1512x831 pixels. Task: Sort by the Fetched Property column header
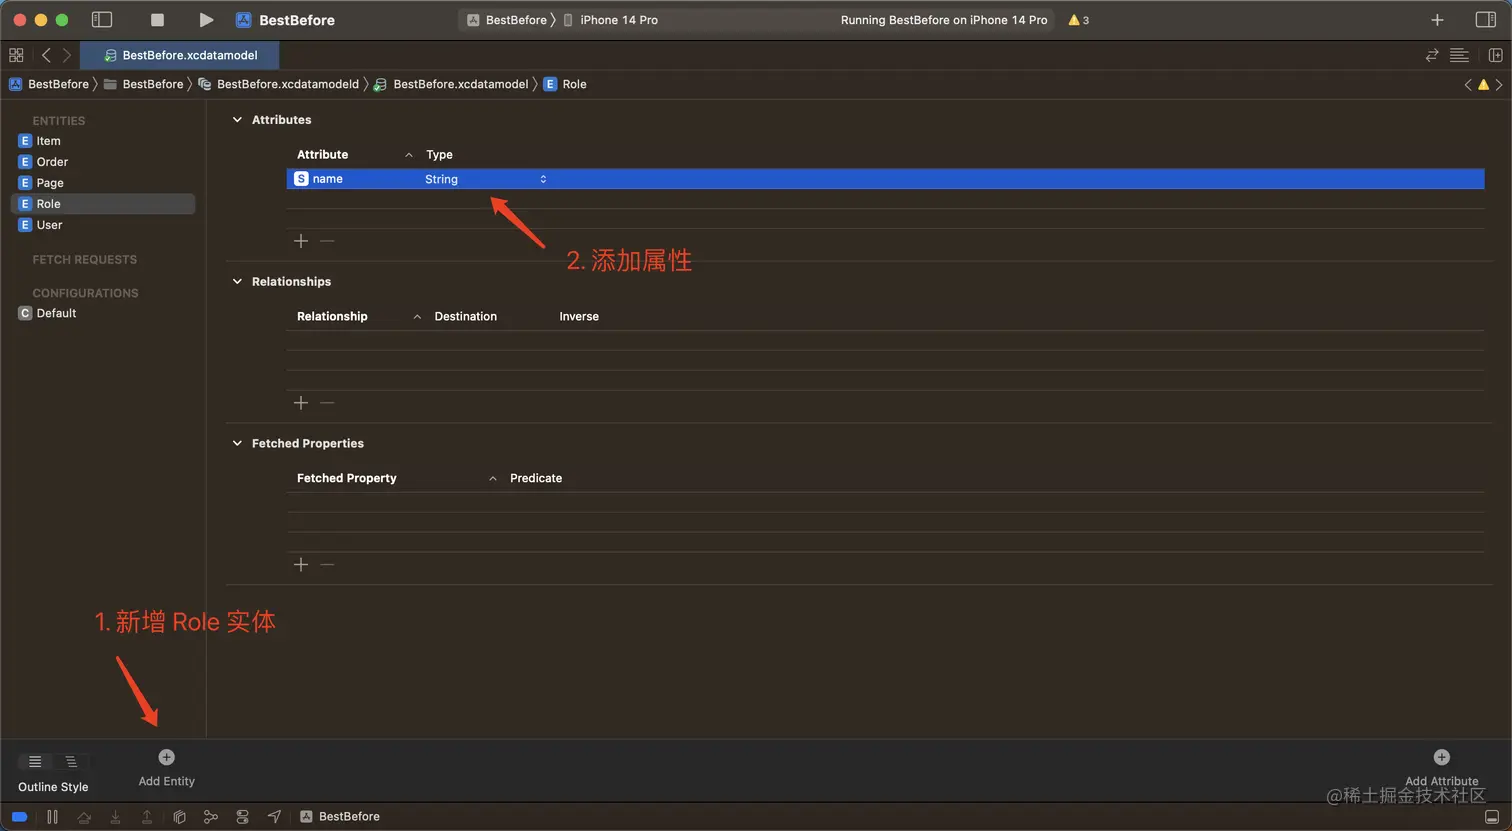pos(347,479)
